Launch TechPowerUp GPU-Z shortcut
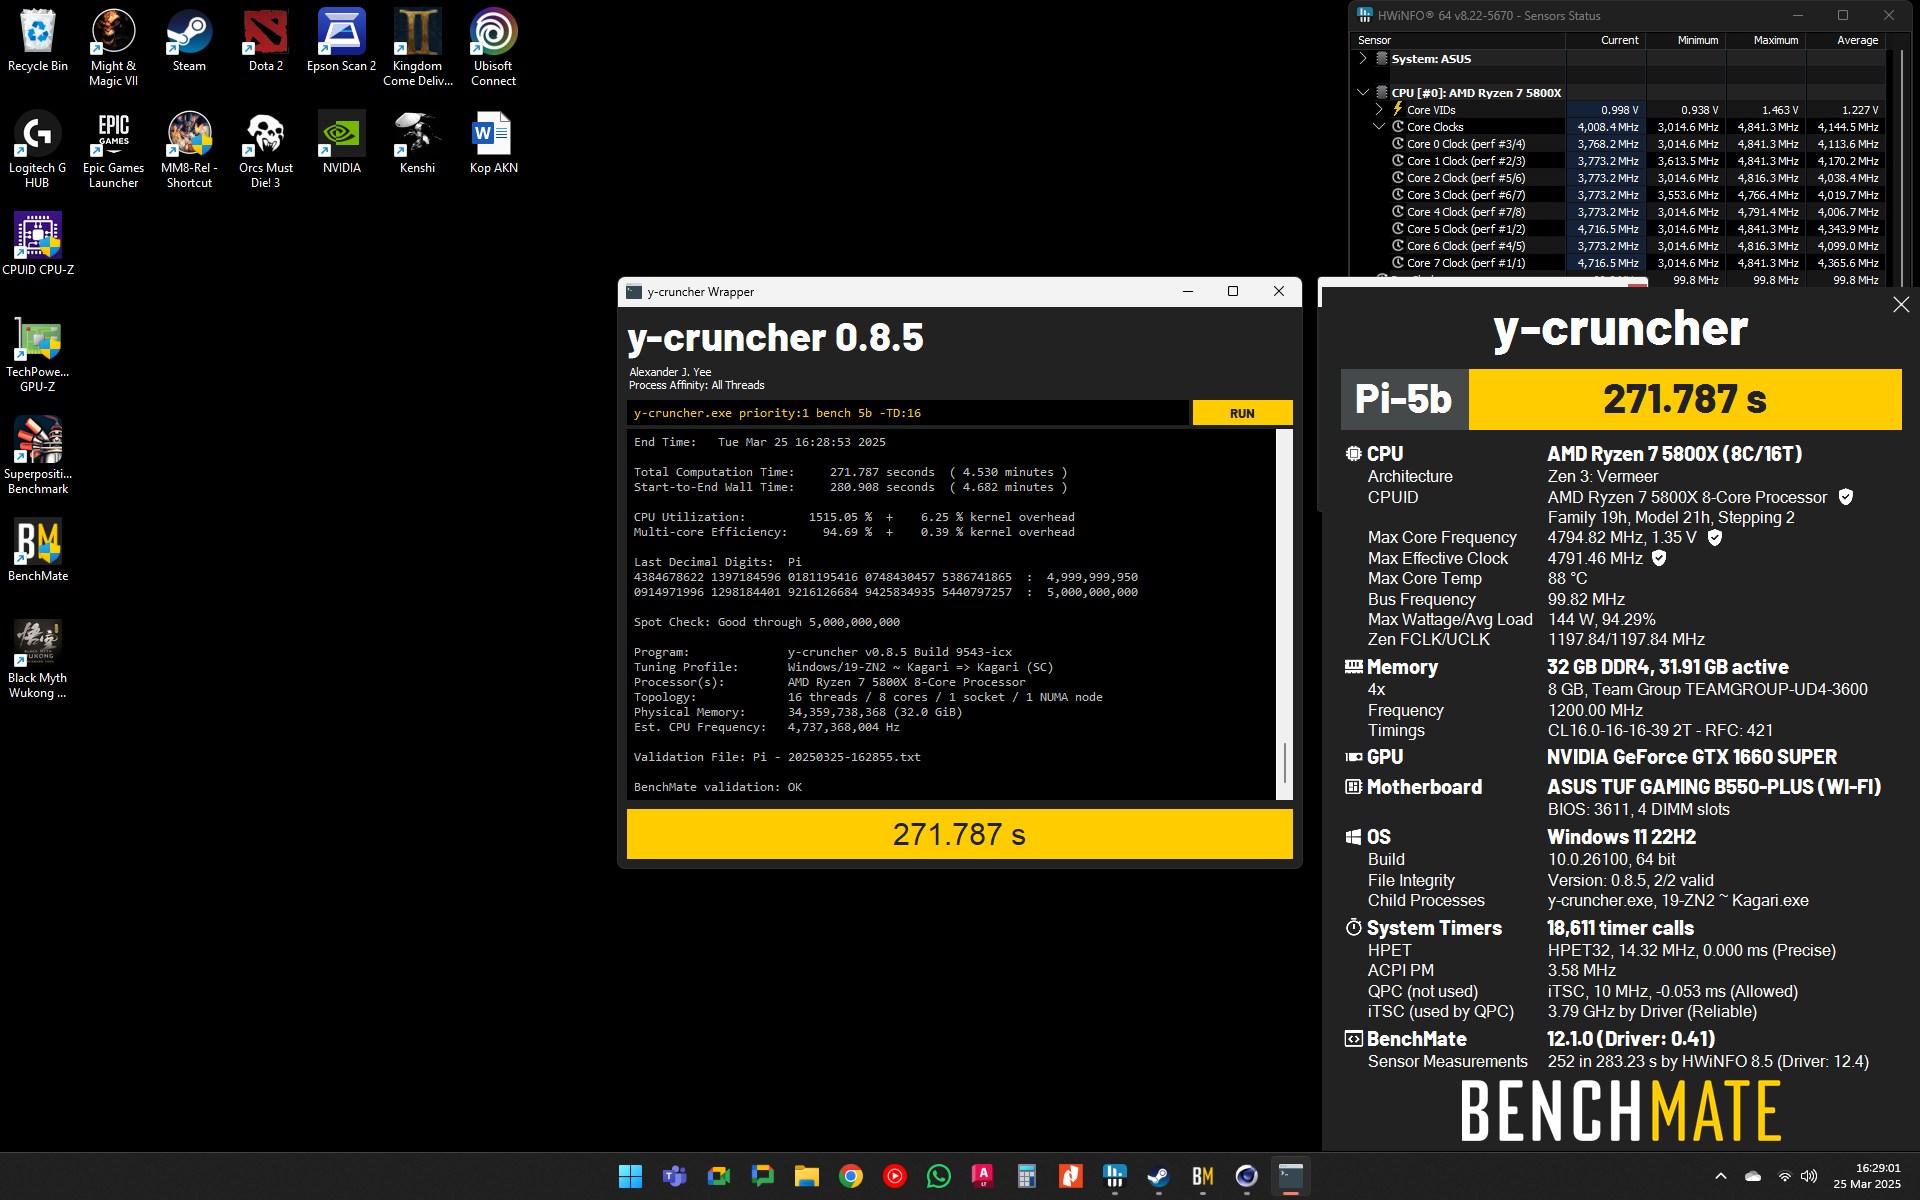The width and height of the screenshot is (1920, 1200). point(38,355)
